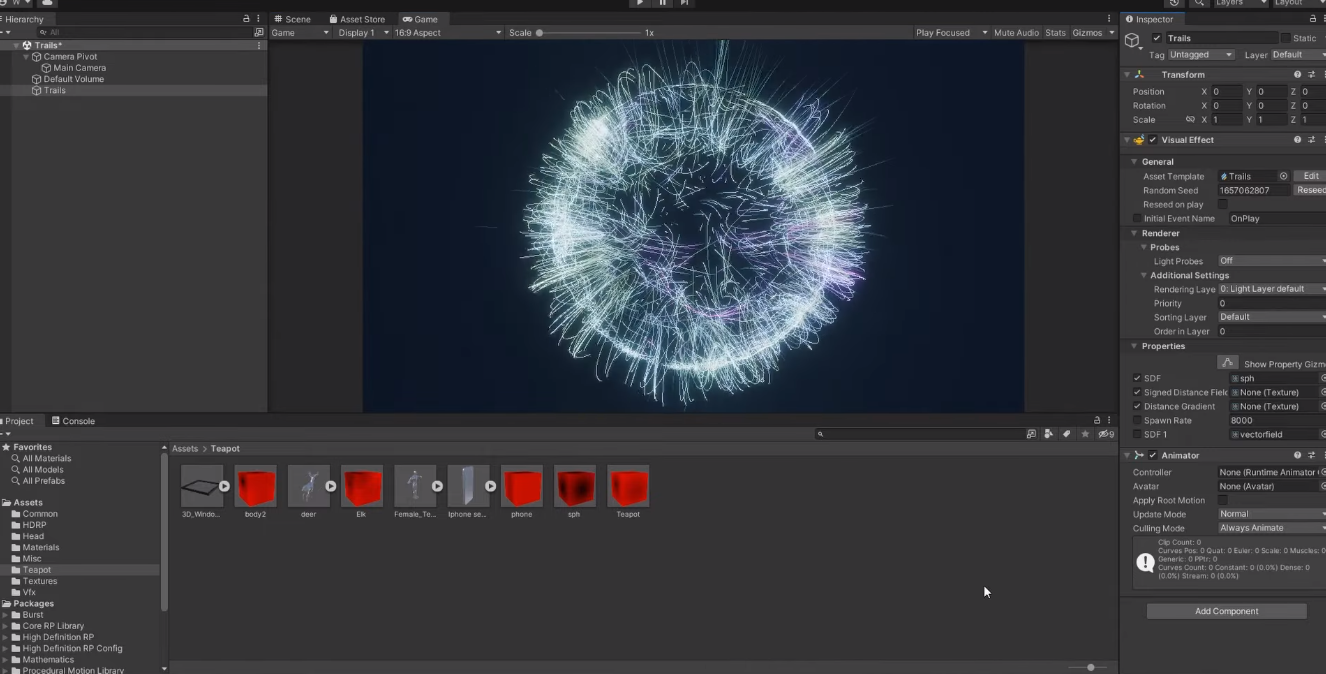Open the search by Label filter icon

pos(1066,433)
